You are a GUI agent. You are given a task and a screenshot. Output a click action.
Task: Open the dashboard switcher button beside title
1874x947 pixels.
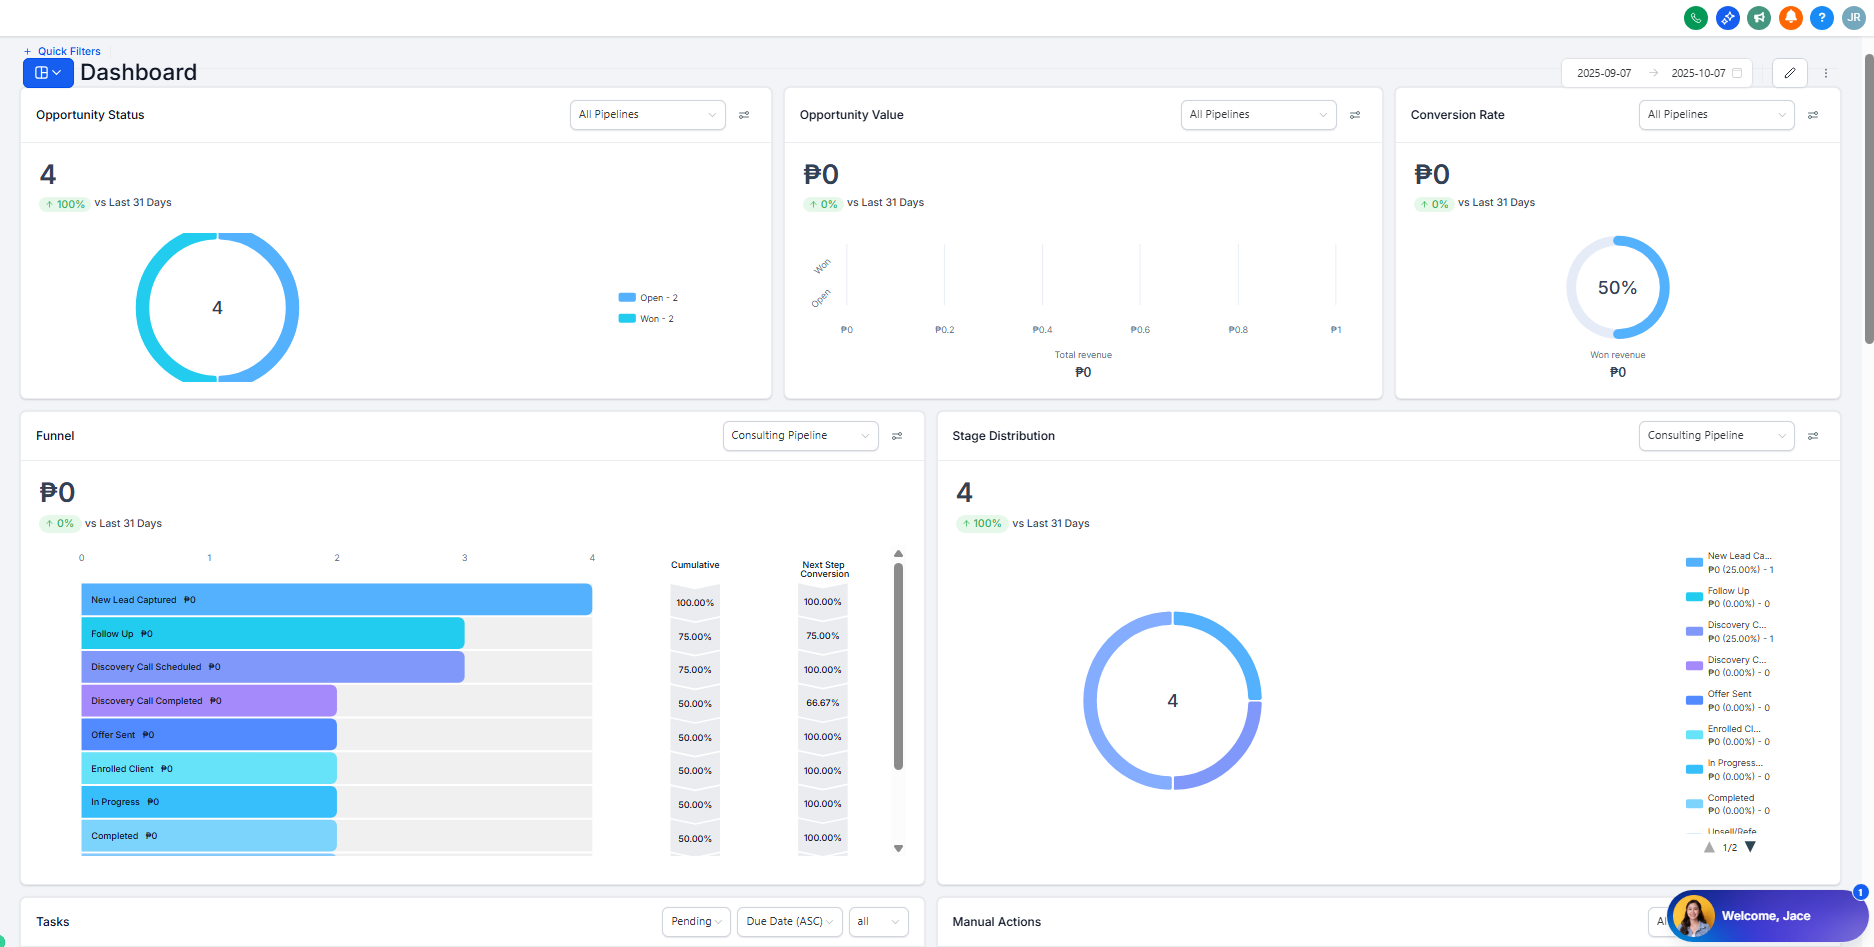click(x=48, y=73)
